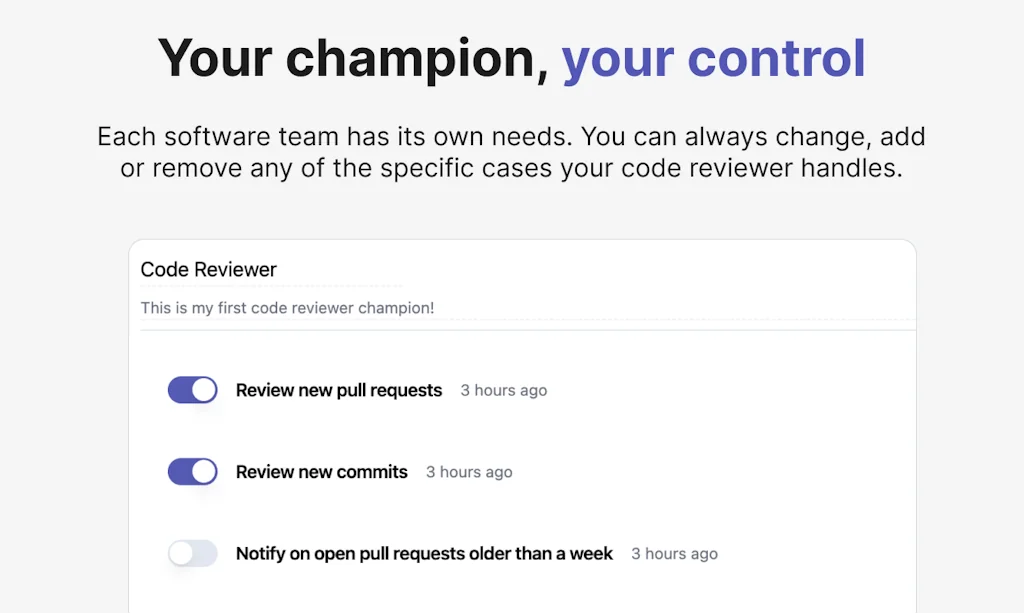Screen dimensions: 1024x613
Task: Click "Notify on open pull requests older than a week"
Action: click(424, 553)
